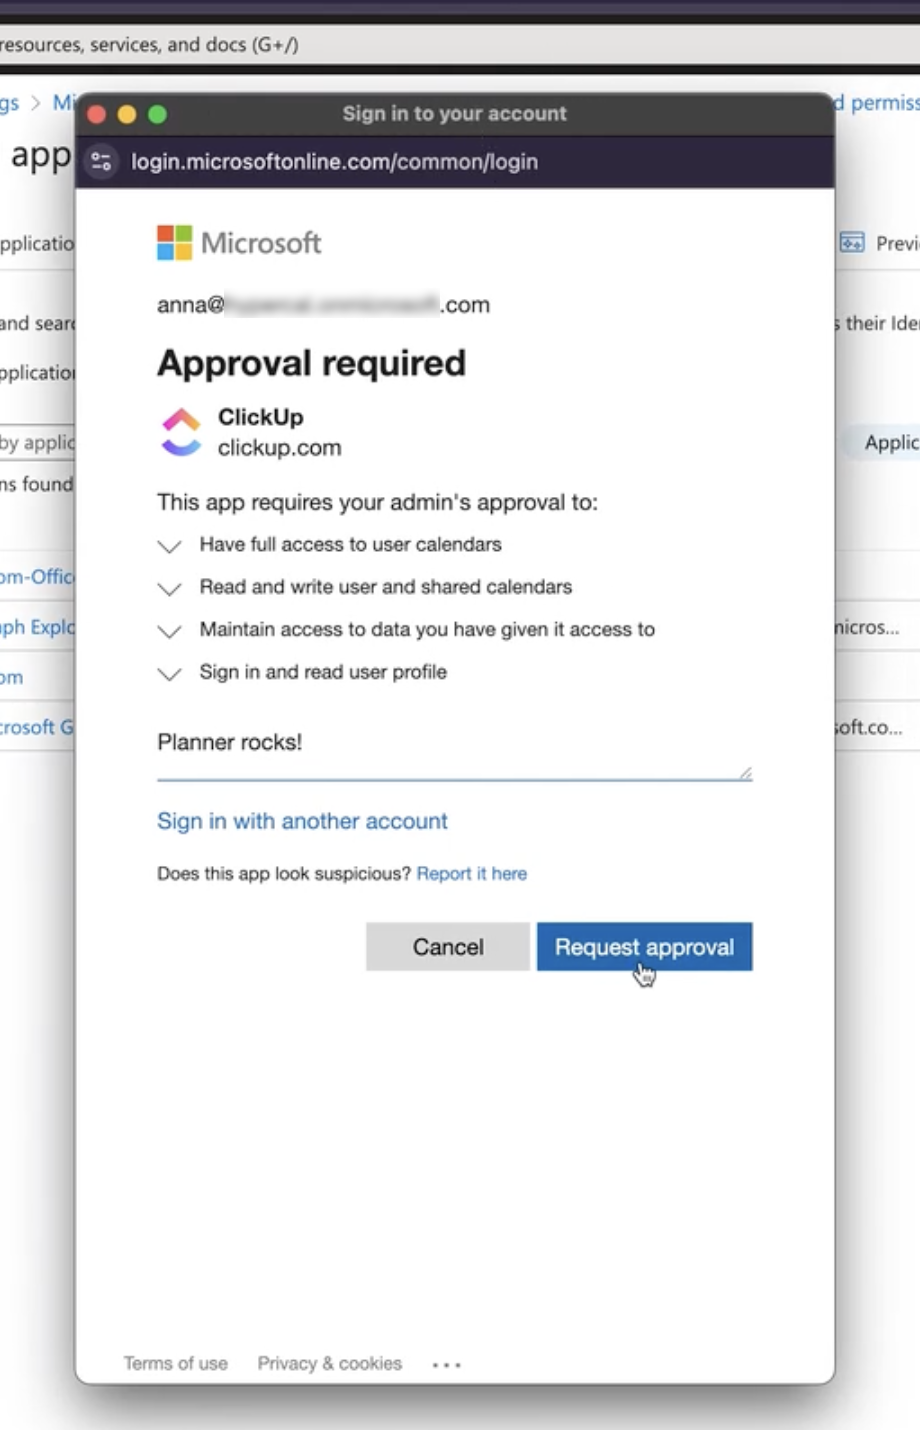Image resolution: width=920 pixels, height=1430 pixels.
Task: Maximize the sign-in window with green button
Action: point(157,114)
